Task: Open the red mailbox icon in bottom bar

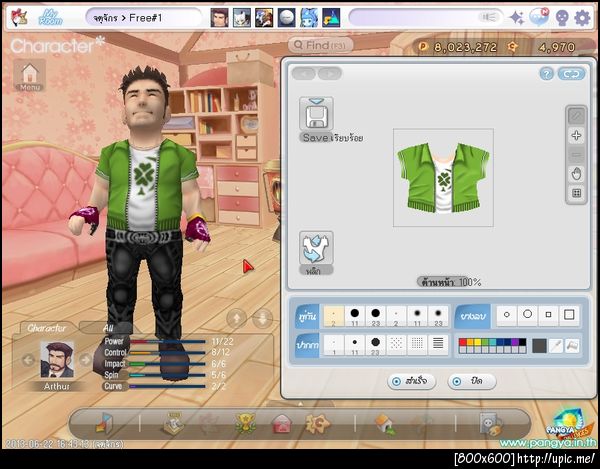Action: (x=281, y=424)
